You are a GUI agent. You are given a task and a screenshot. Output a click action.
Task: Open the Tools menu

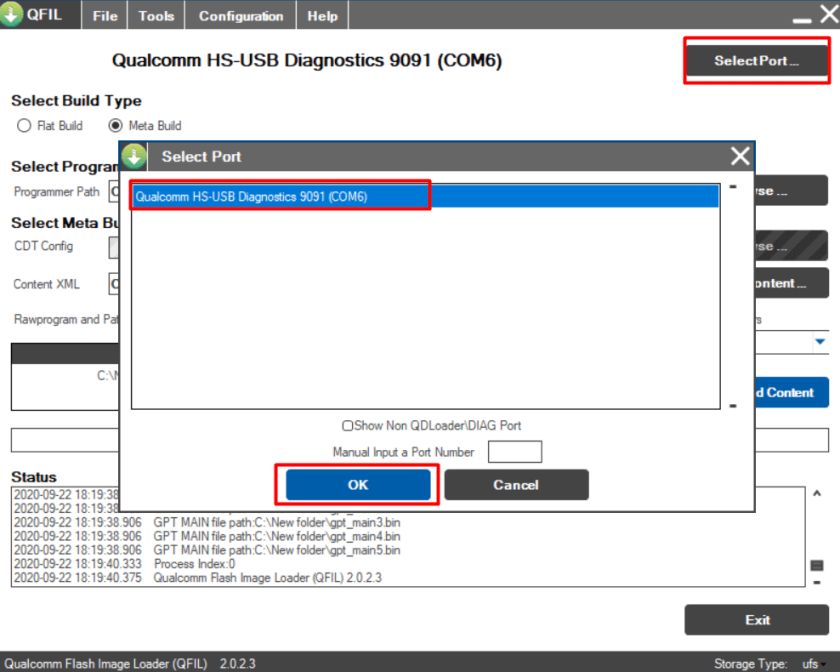[156, 16]
